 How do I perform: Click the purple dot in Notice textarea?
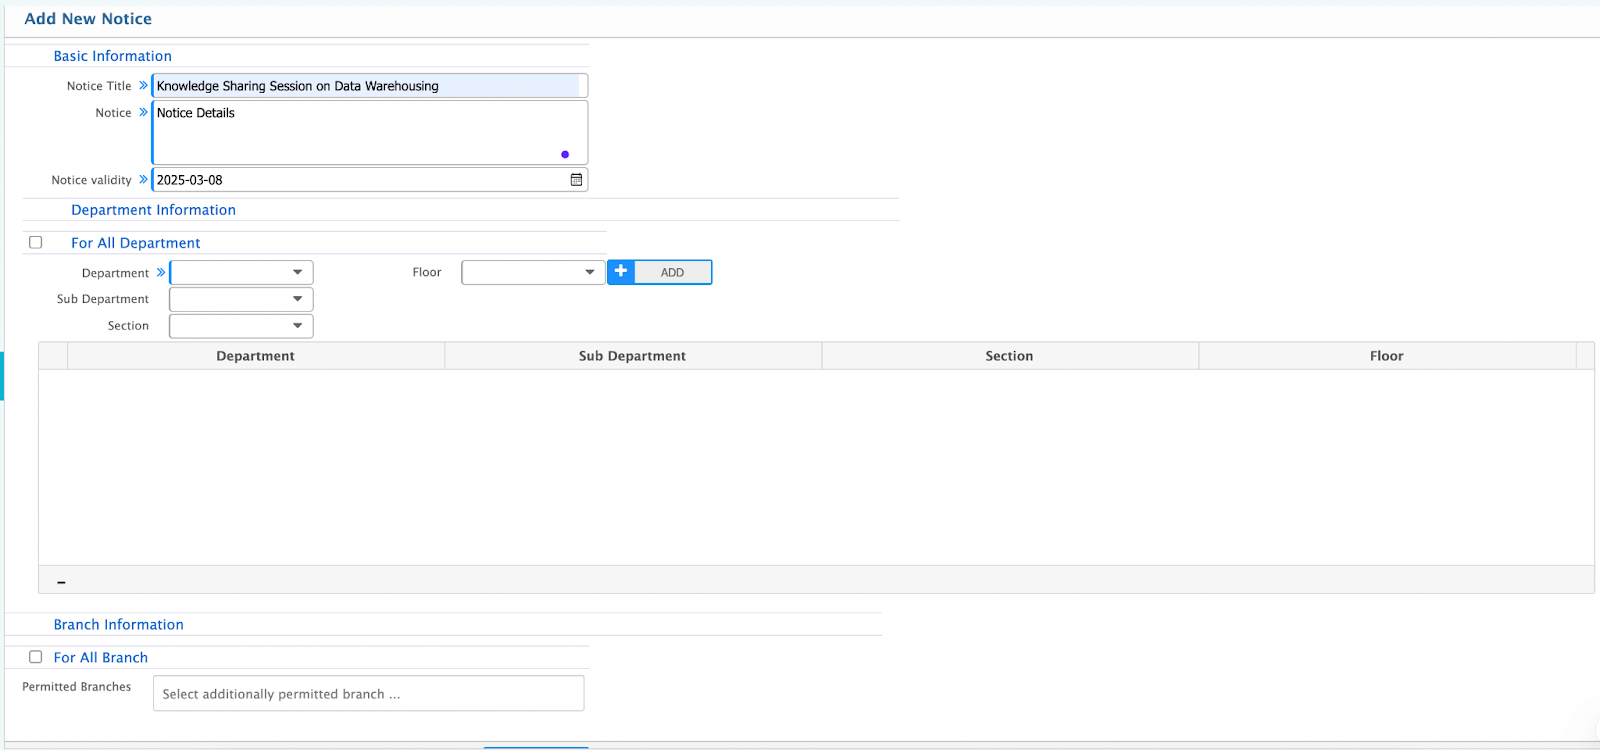[565, 154]
